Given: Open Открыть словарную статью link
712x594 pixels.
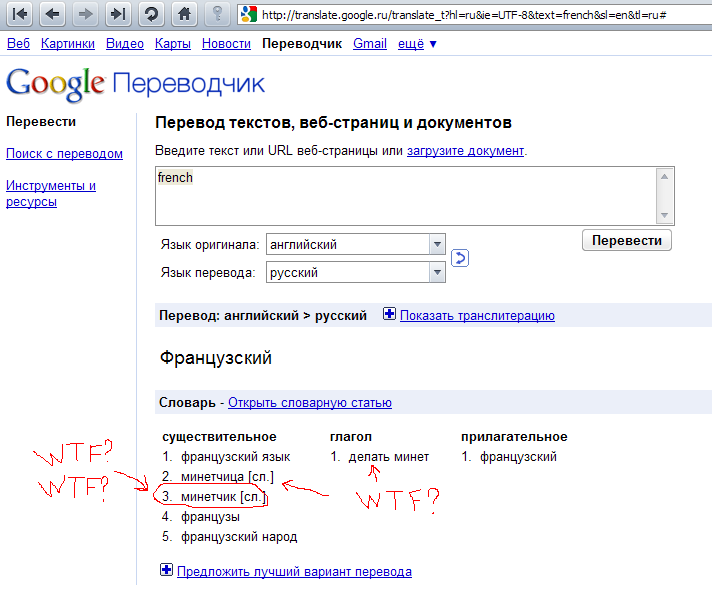Looking at the screenshot, I should click(310, 403).
